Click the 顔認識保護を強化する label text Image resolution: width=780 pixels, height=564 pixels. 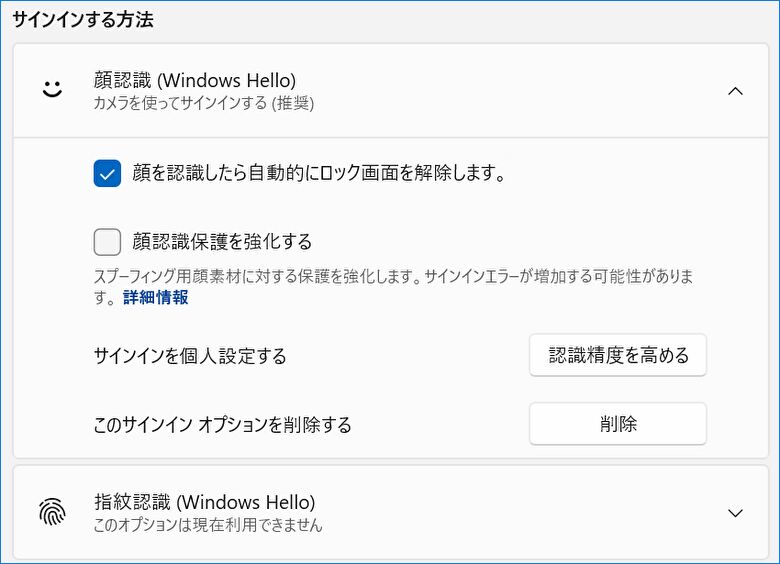pyautogui.click(x=222, y=242)
